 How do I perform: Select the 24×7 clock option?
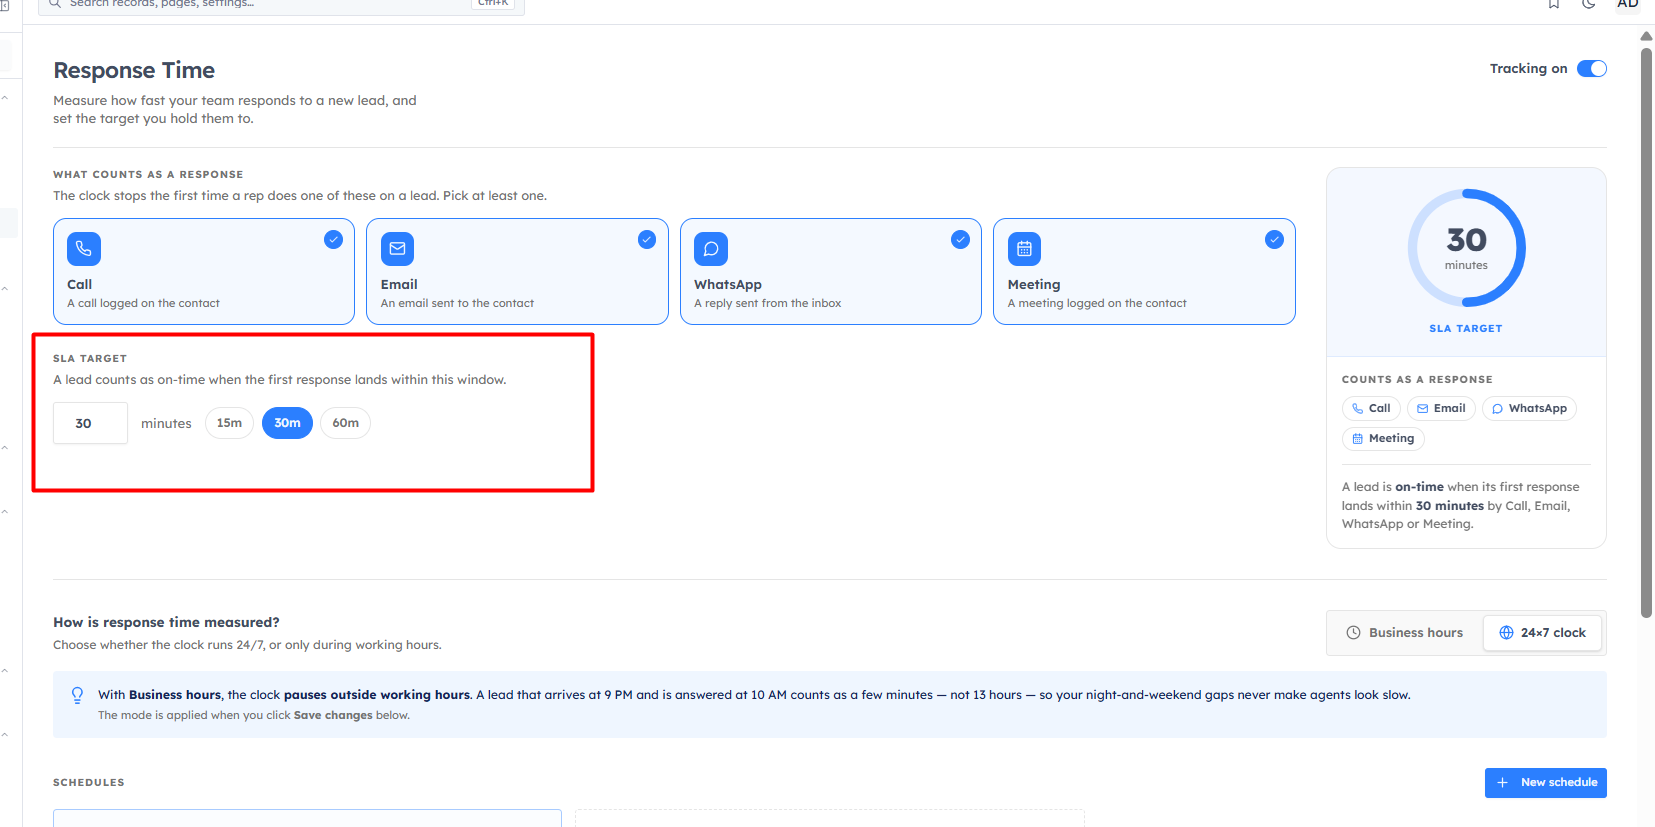click(1542, 633)
